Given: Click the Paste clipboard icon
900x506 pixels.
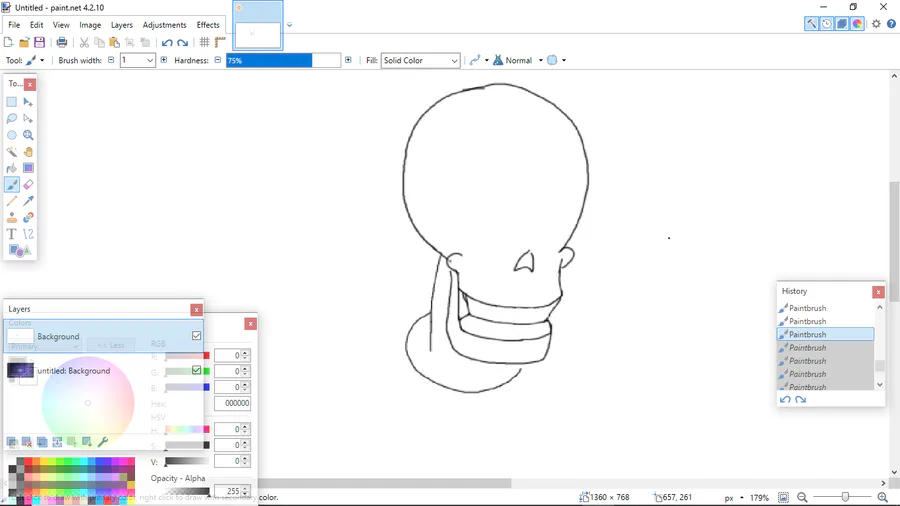Looking at the screenshot, I should 115,42.
